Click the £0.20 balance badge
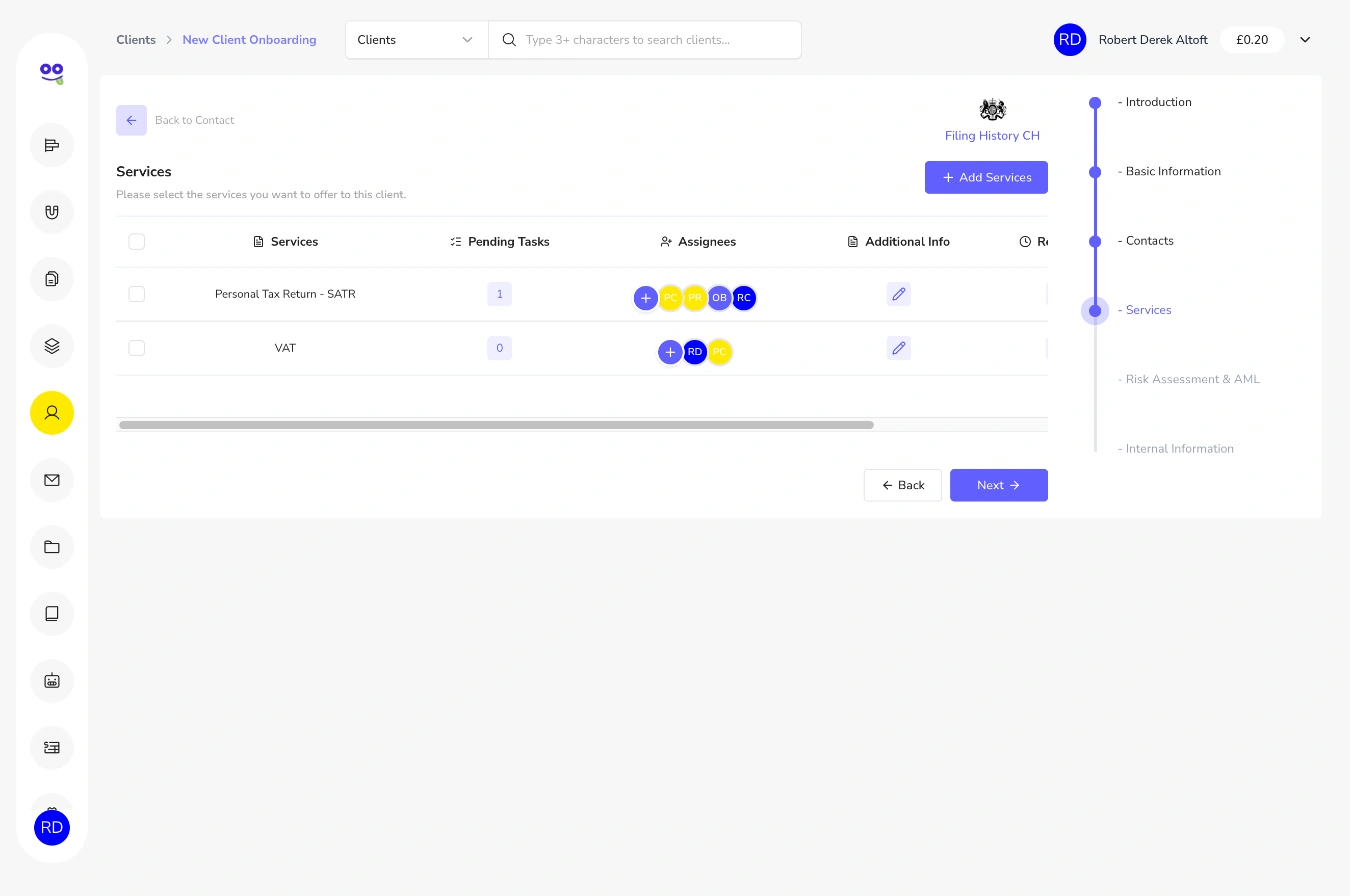The height and width of the screenshot is (896, 1350). tap(1252, 40)
